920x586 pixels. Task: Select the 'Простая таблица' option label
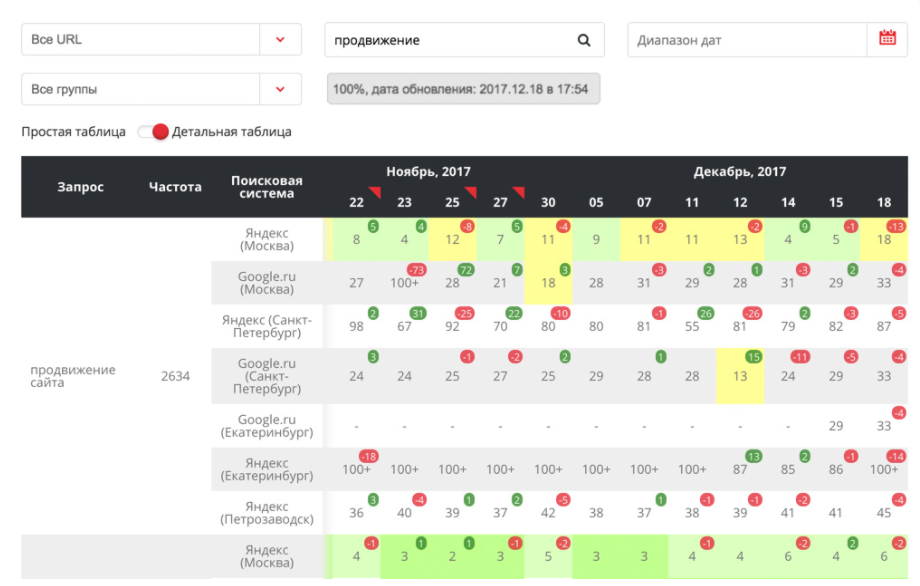73,132
